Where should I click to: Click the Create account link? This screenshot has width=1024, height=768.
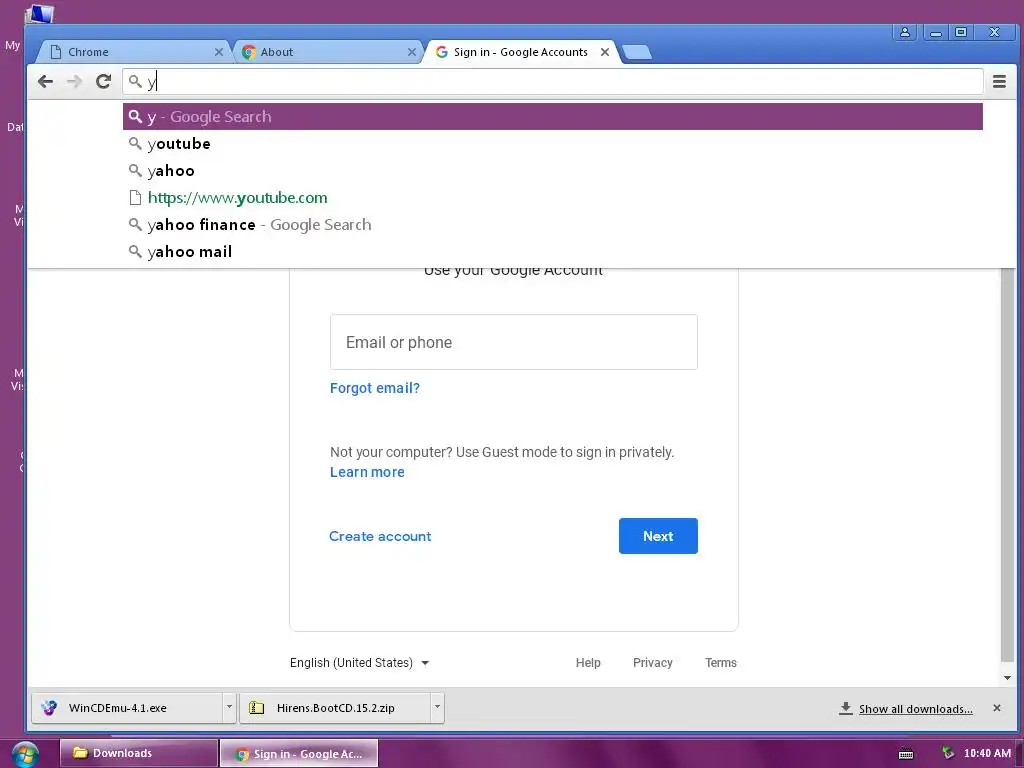coord(380,536)
